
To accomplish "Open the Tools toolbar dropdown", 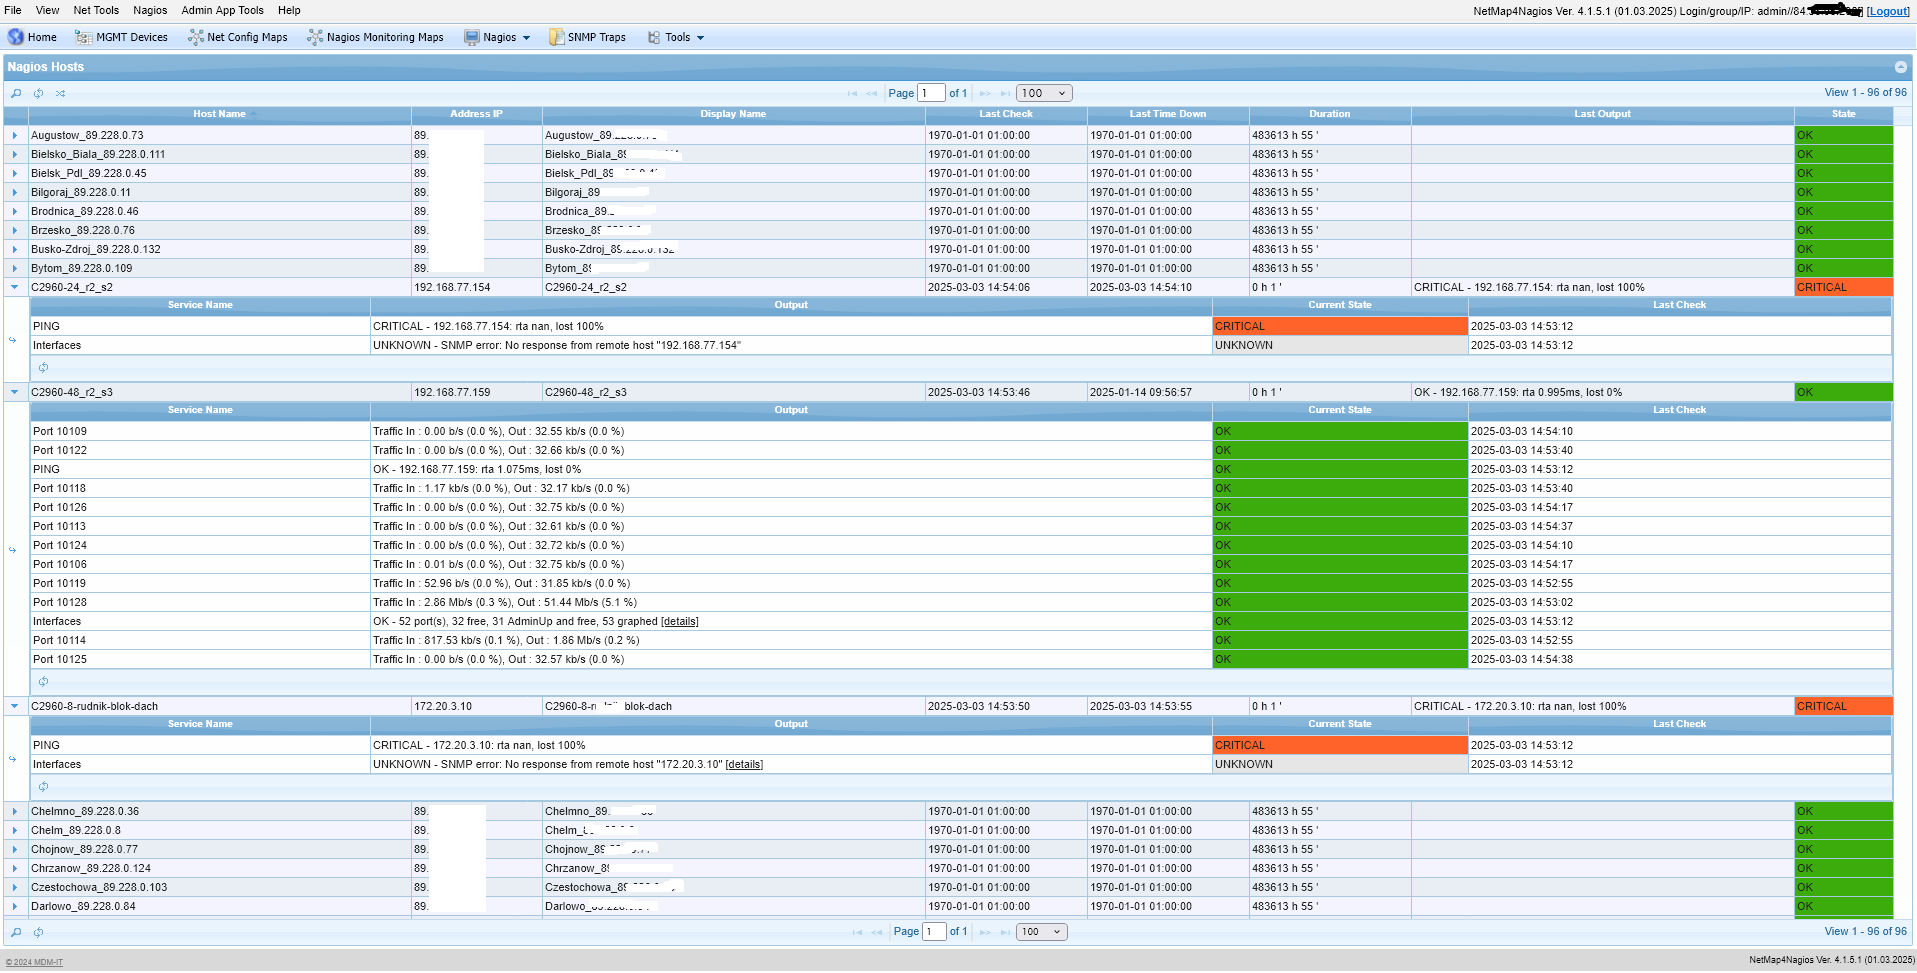I will (x=677, y=37).
